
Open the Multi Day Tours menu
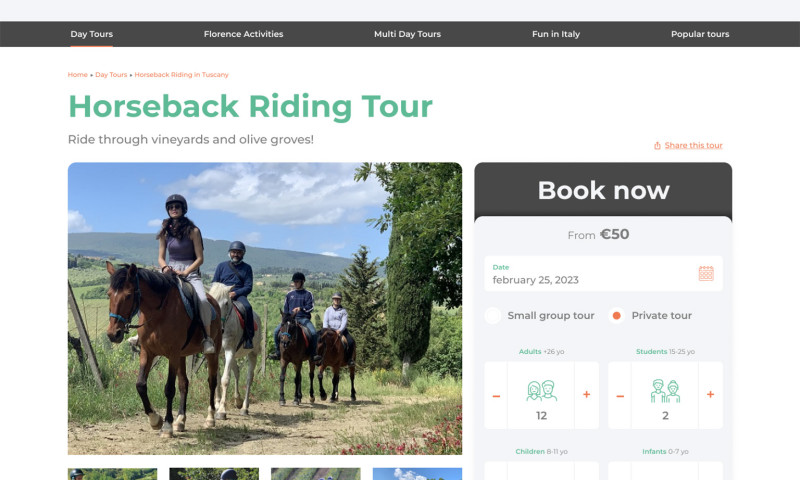407,34
